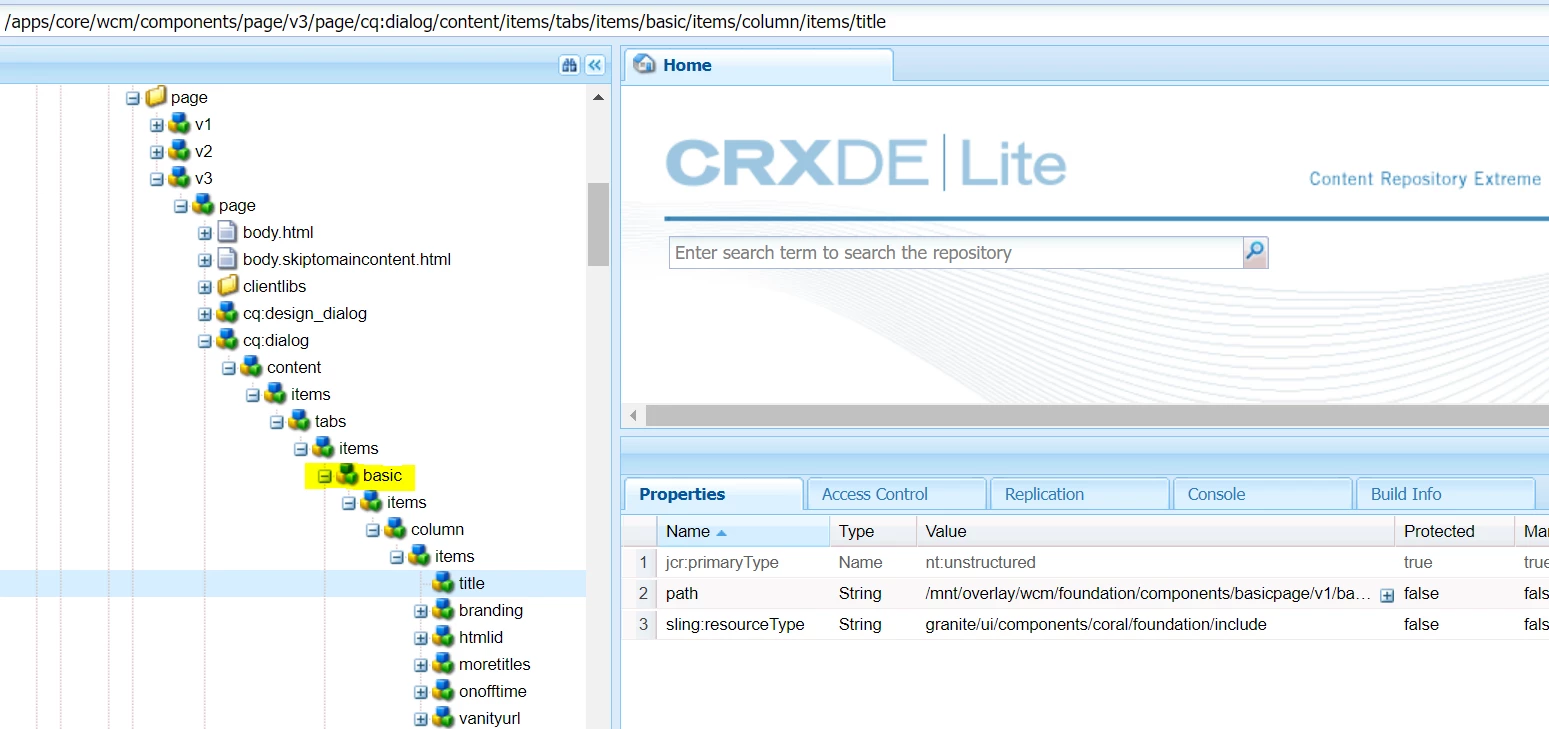Click the magnifier search button in repository search

tap(1255, 252)
